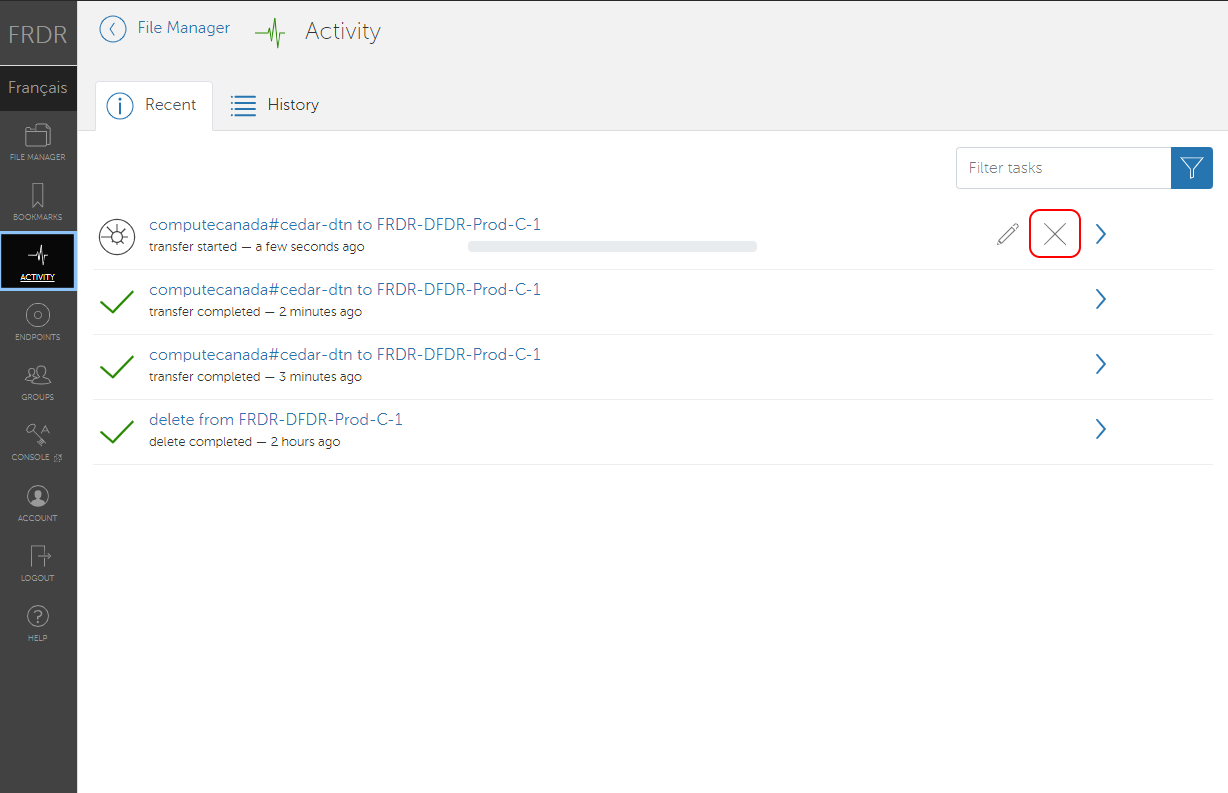The height and width of the screenshot is (793, 1228).
Task: Click the Logout sidebar icon
Action: [x=38, y=562]
